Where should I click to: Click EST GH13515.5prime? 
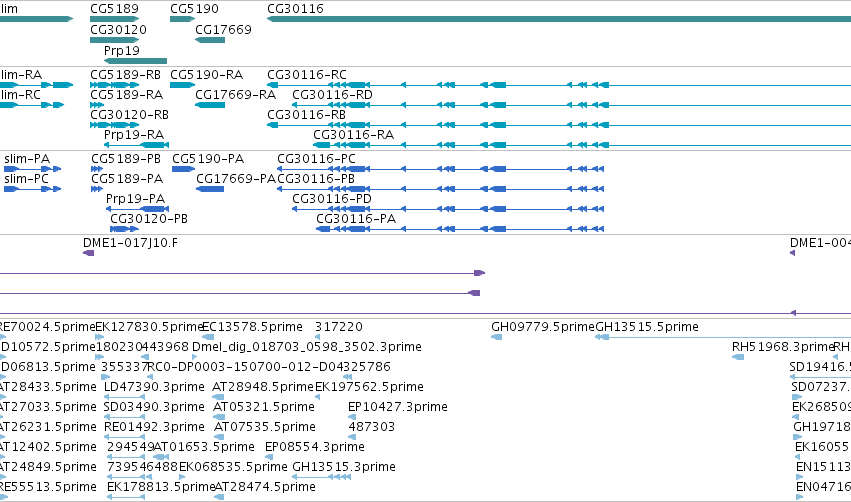pos(647,327)
